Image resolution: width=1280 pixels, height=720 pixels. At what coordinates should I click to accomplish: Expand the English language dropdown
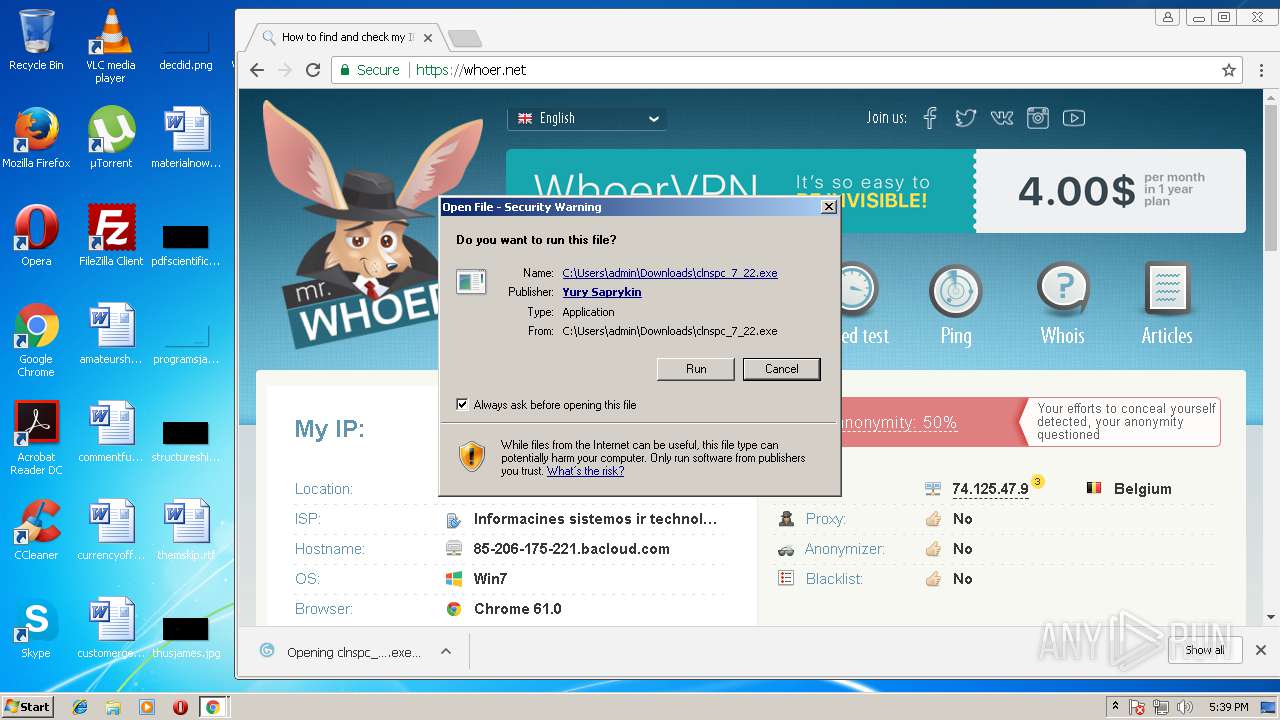coord(588,118)
